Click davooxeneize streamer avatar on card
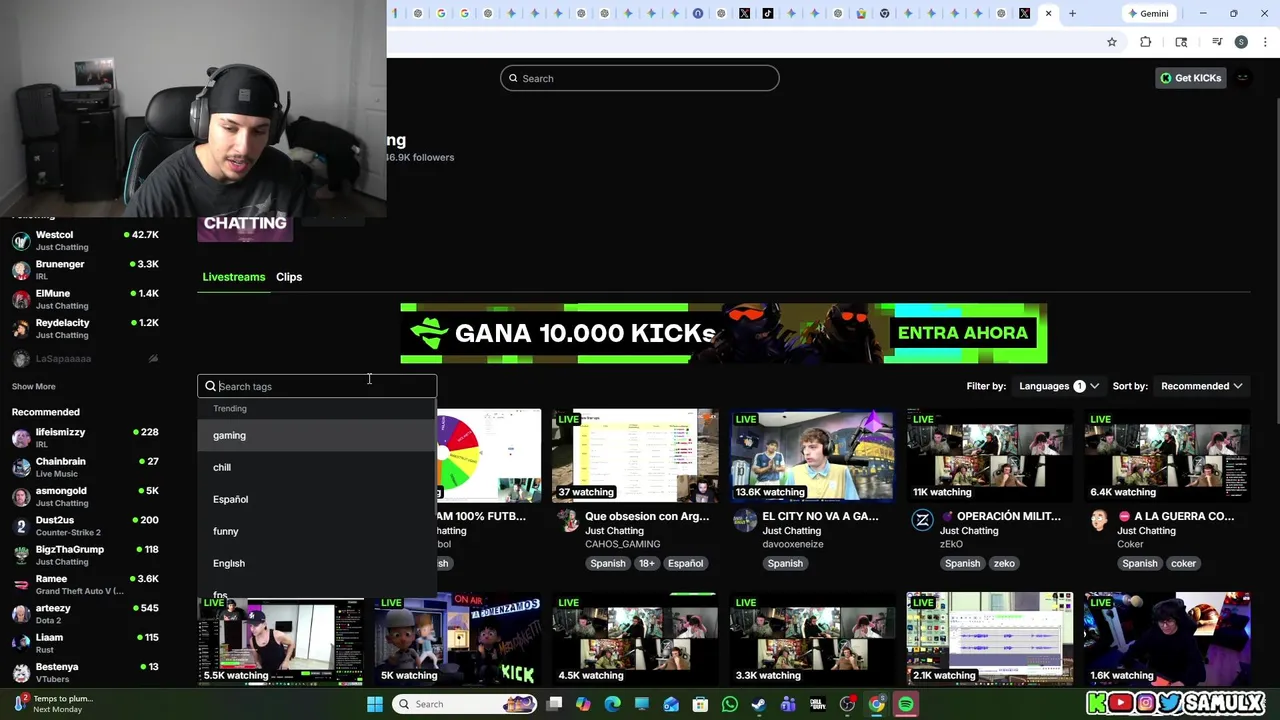1280x720 pixels. coord(745,520)
